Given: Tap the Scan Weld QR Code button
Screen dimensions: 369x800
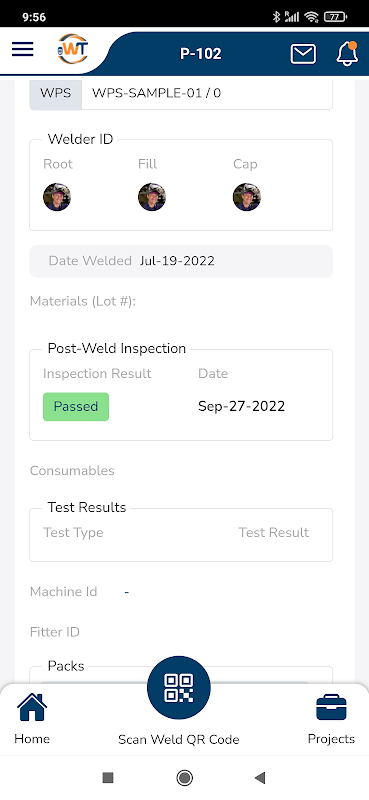Looking at the screenshot, I should tap(179, 687).
